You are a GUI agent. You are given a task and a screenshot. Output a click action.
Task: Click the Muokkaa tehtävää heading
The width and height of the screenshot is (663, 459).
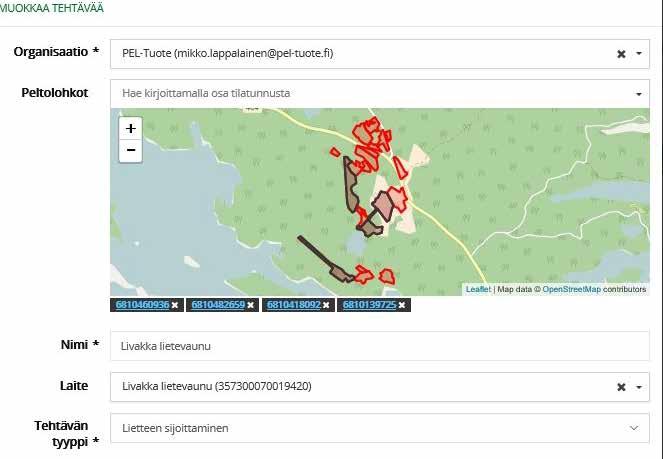pyautogui.click(x=52, y=8)
